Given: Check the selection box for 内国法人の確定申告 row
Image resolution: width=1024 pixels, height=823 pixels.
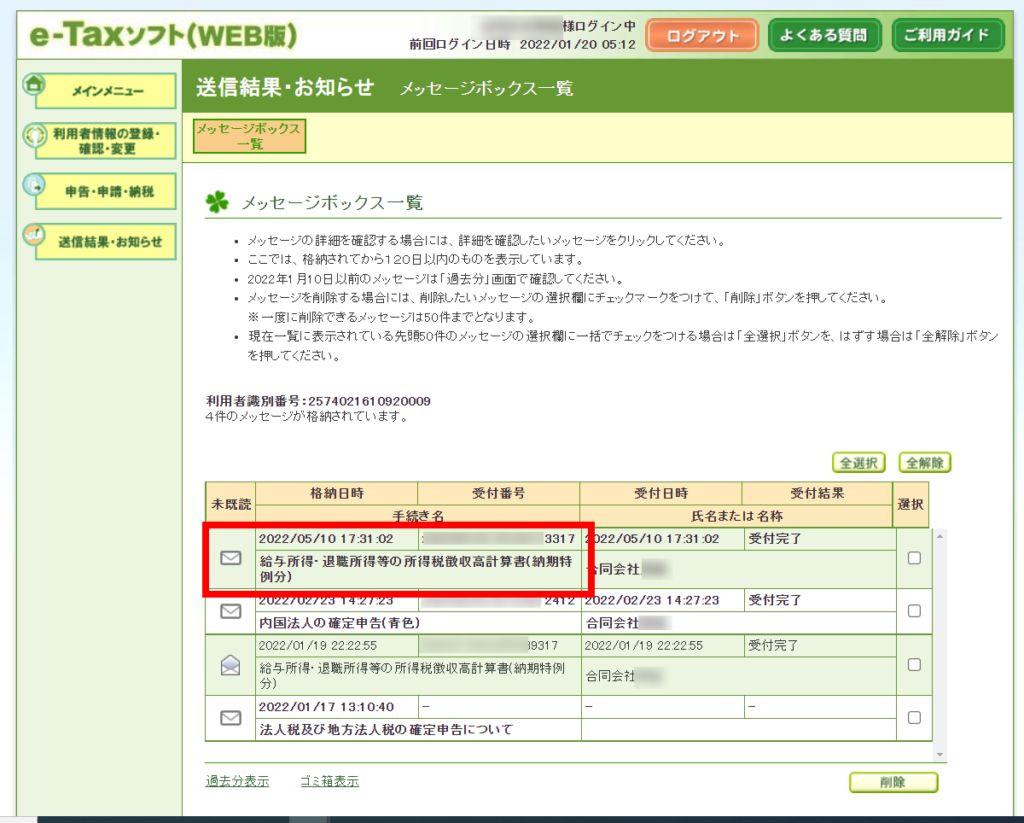Looking at the screenshot, I should pyautogui.click(x=914, y=611).
